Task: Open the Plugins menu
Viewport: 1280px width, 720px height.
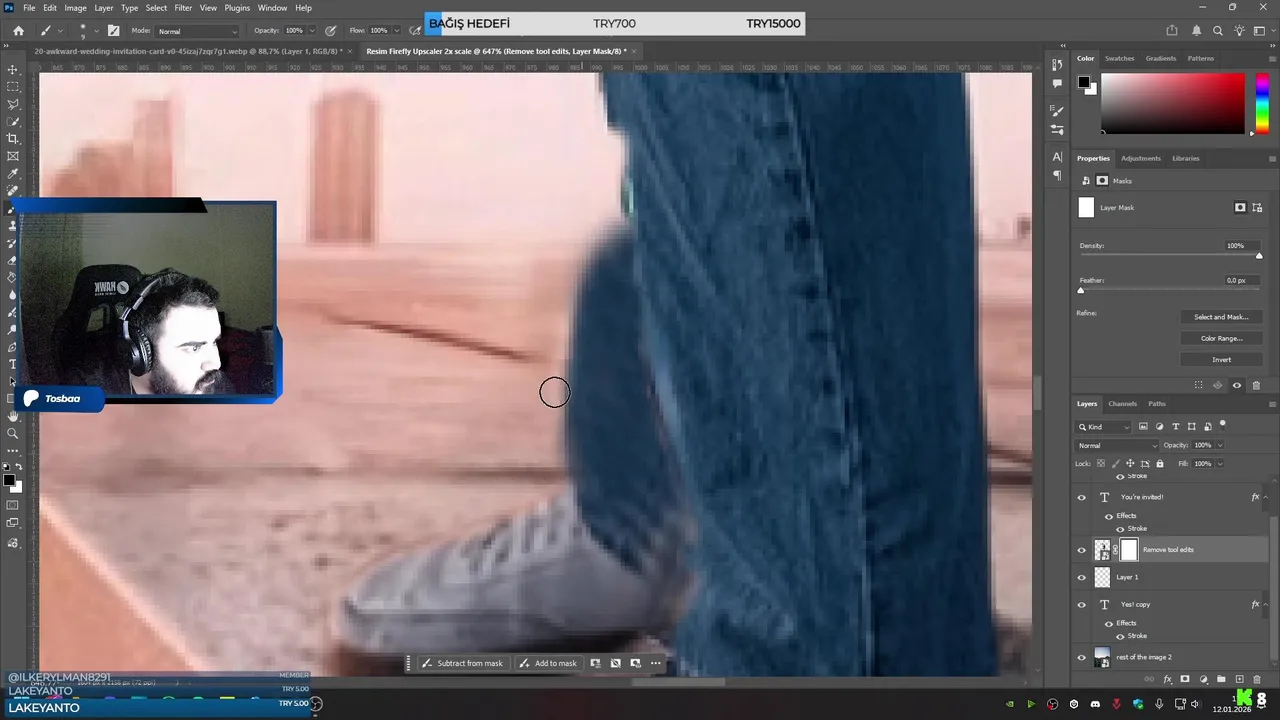Action: [x=237, y=8]
